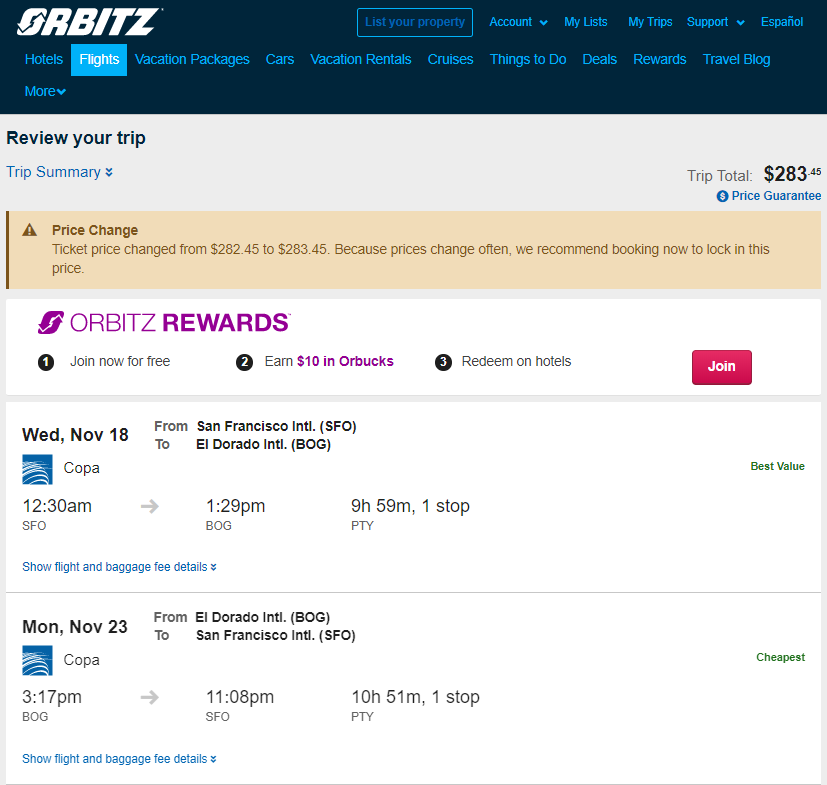Viewport: 827px width, 785px height.
Task: Click the Orbitz logo
Action: [x=89, y=22]
